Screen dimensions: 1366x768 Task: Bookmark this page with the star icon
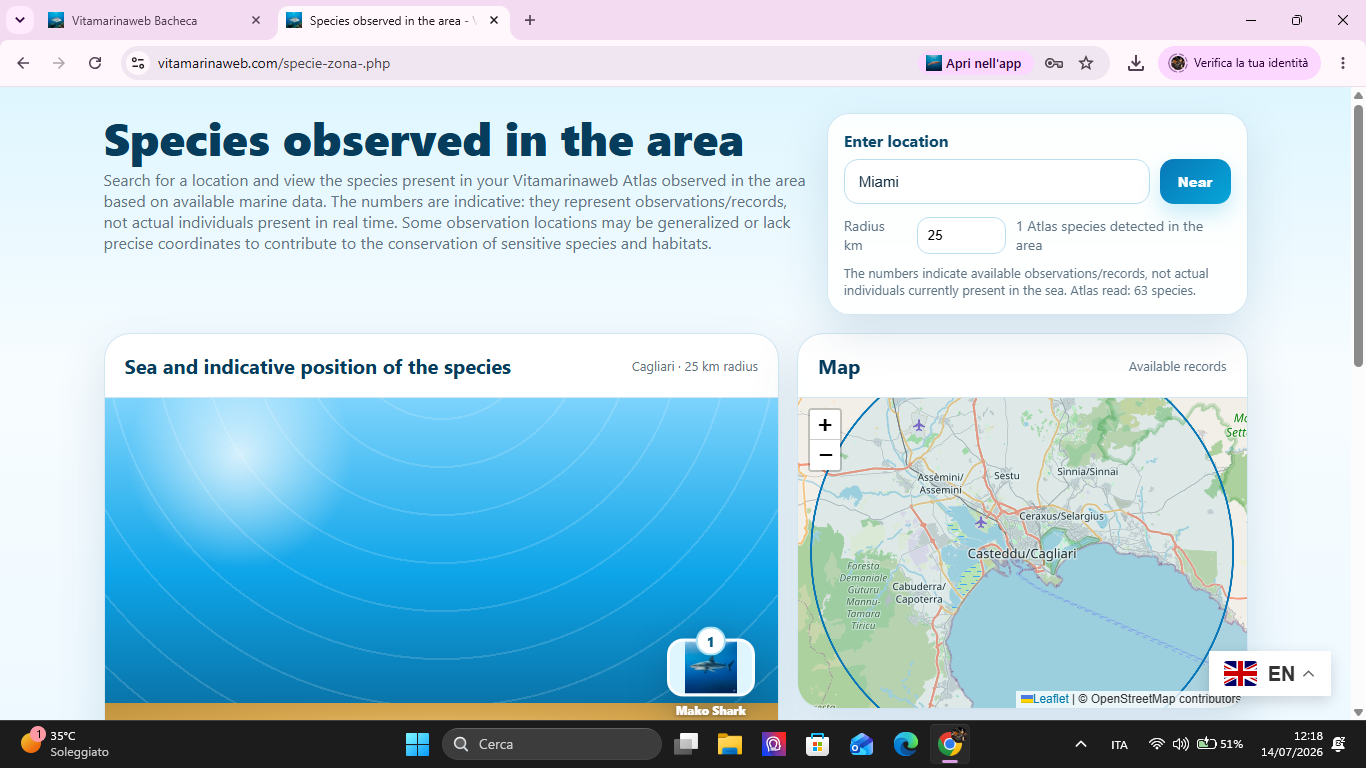[x=1086, y=63]
